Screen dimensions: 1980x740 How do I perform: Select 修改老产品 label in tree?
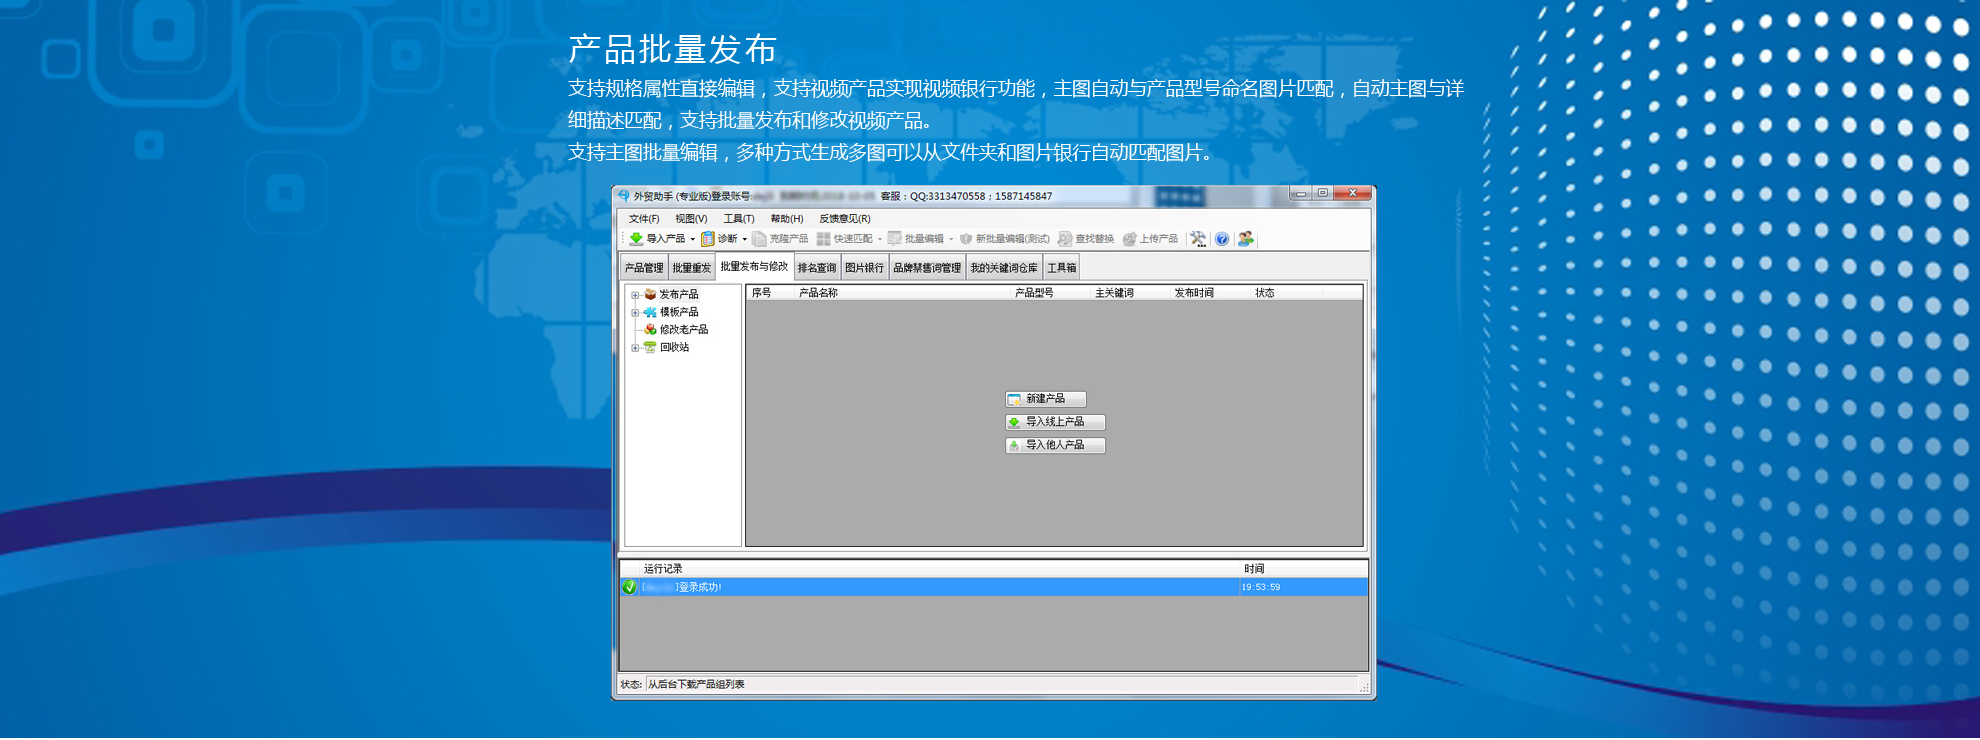pyautogui.click(x=684, y=330)
